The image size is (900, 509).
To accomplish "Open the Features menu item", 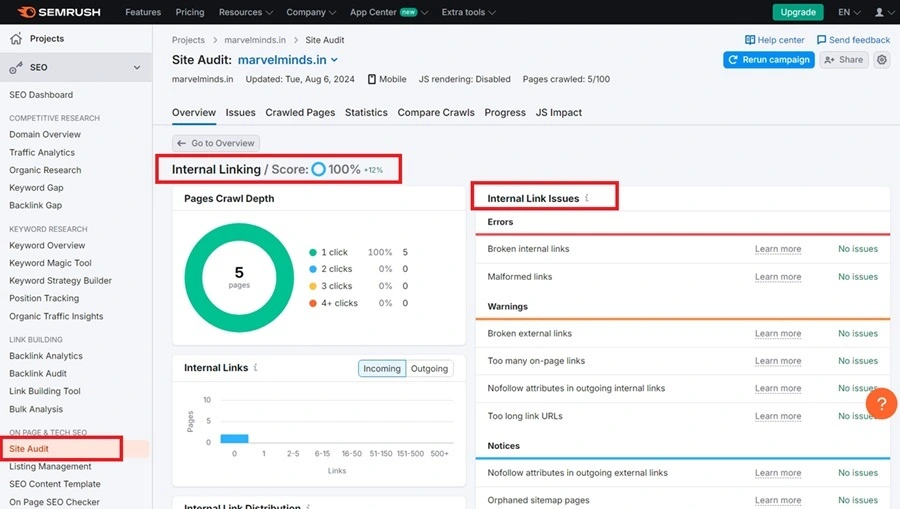I will tap(143, 12).
